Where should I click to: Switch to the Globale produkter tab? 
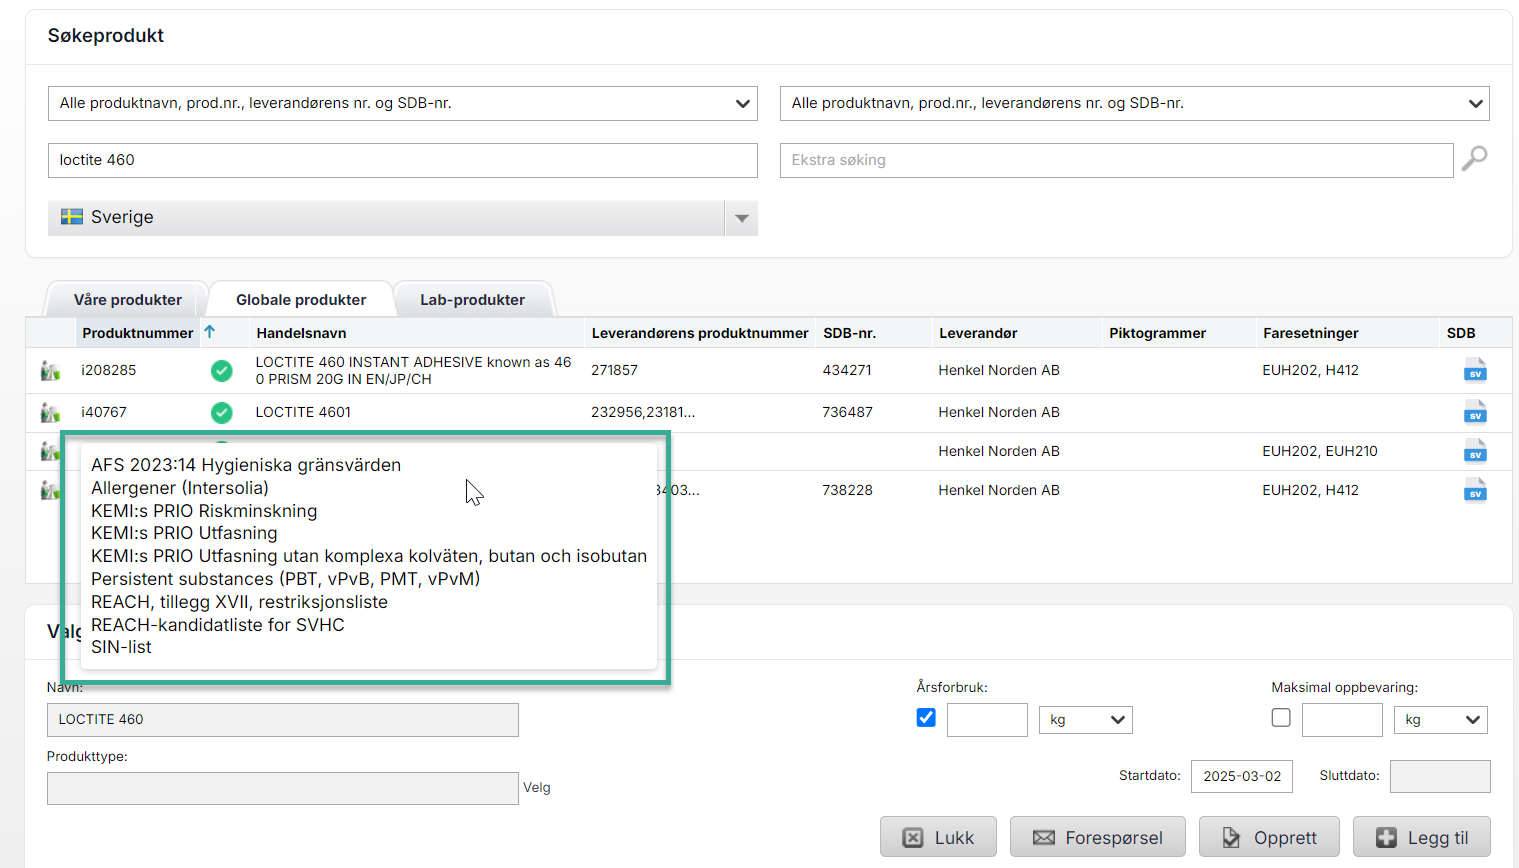[x=301, y=300]
